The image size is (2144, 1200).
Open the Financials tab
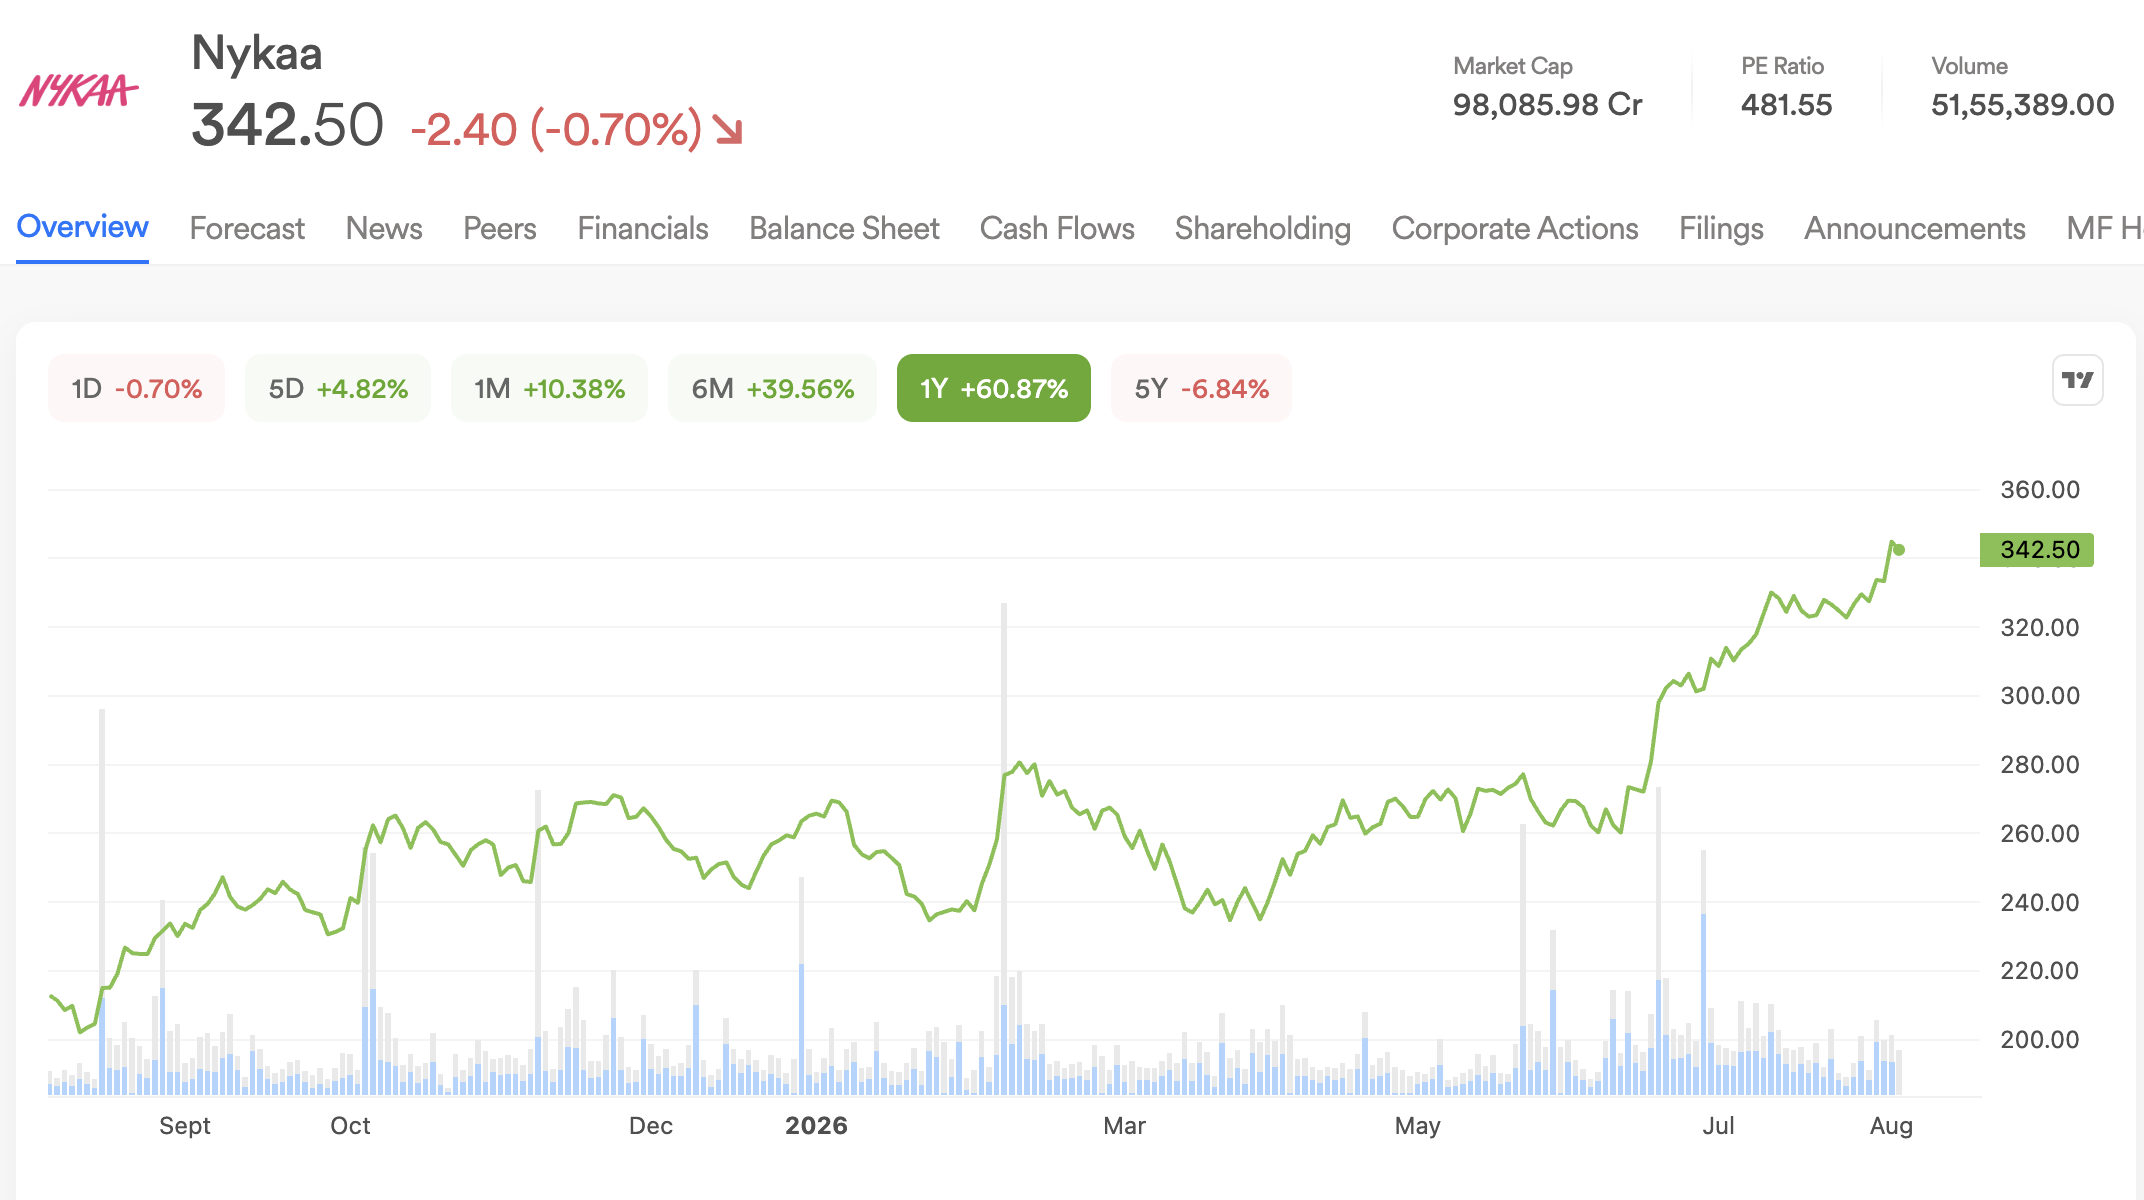point(643,228)
